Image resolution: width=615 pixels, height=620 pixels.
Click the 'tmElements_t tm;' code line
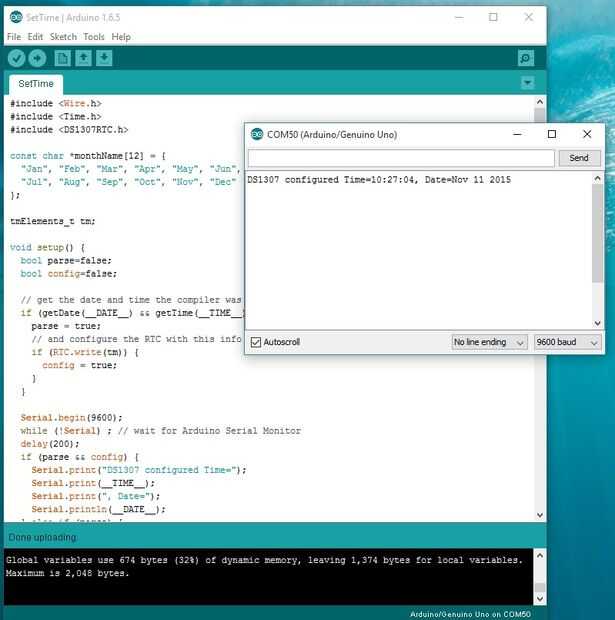(x=53, y=221)
